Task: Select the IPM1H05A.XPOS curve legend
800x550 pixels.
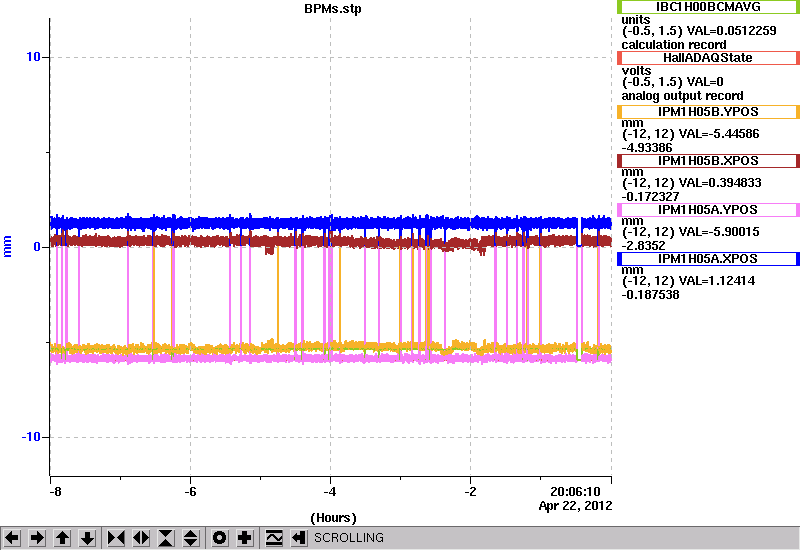Action: (708, 259)
